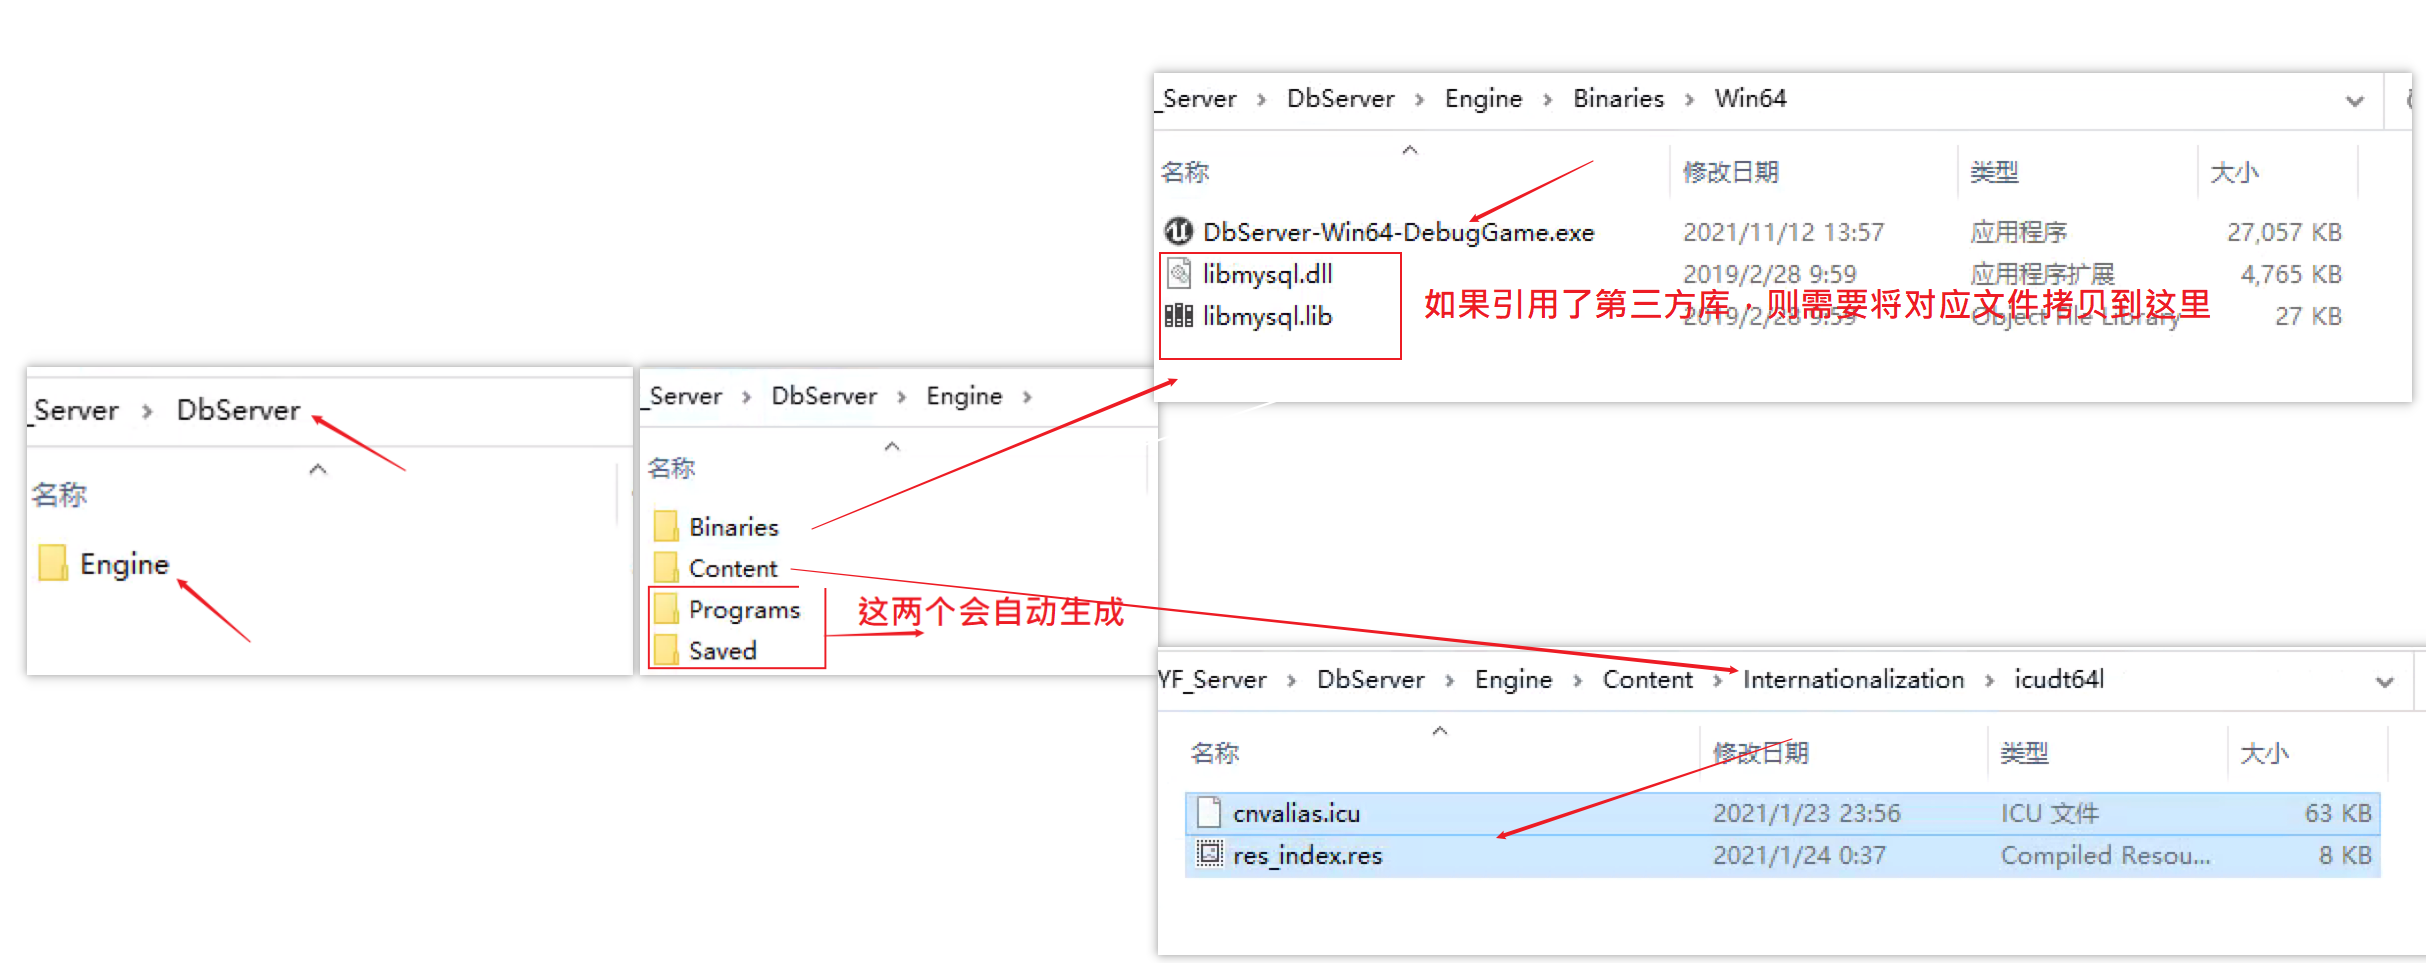This screenshot has width=2426, height=963.
Task: Click the Engine folder icon in the DbServer window
Action: point(53,563)
